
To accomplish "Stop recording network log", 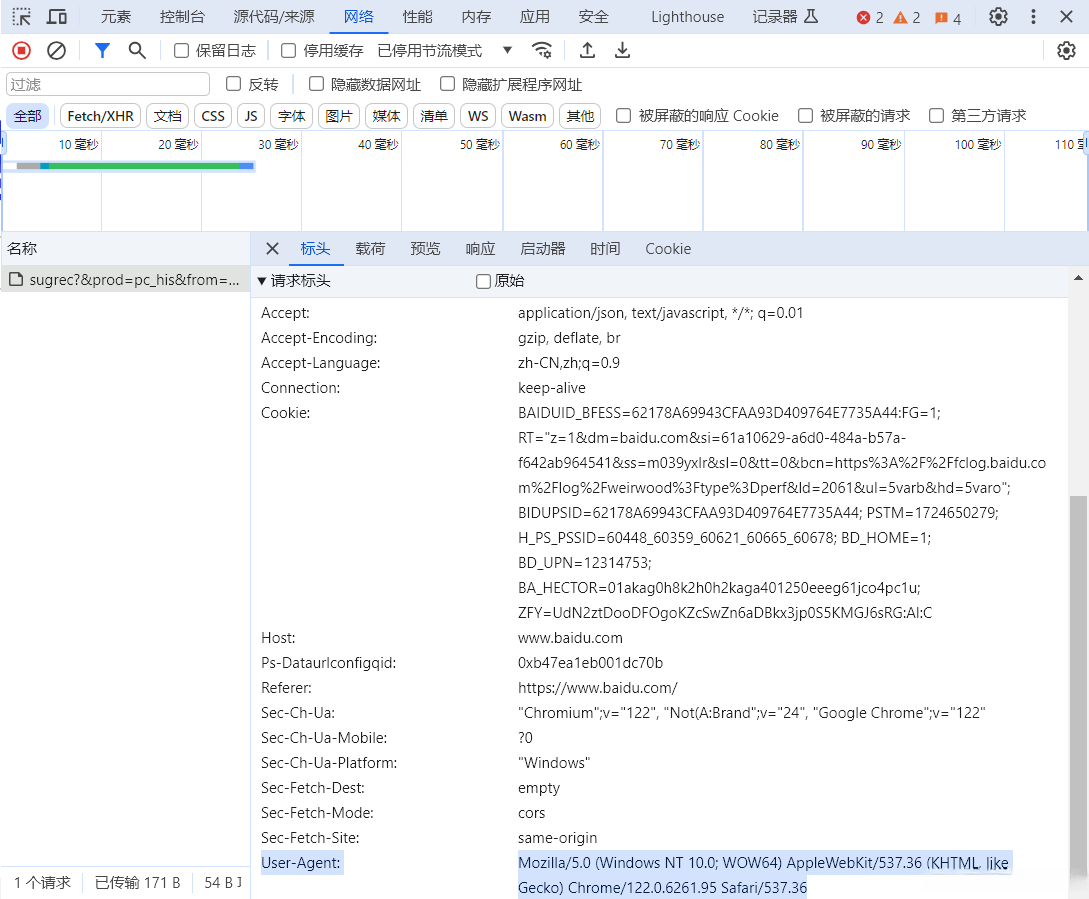I will point(21,51).
